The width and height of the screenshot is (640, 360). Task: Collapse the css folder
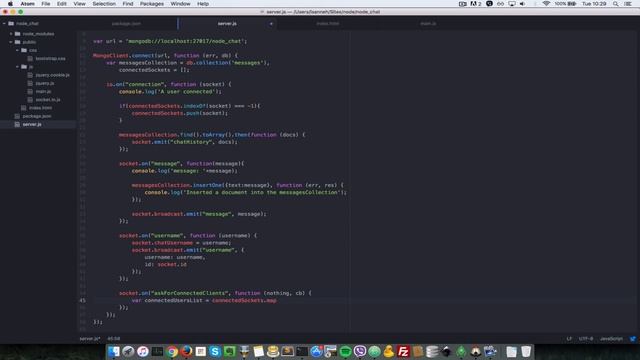[x=18, y=50]
